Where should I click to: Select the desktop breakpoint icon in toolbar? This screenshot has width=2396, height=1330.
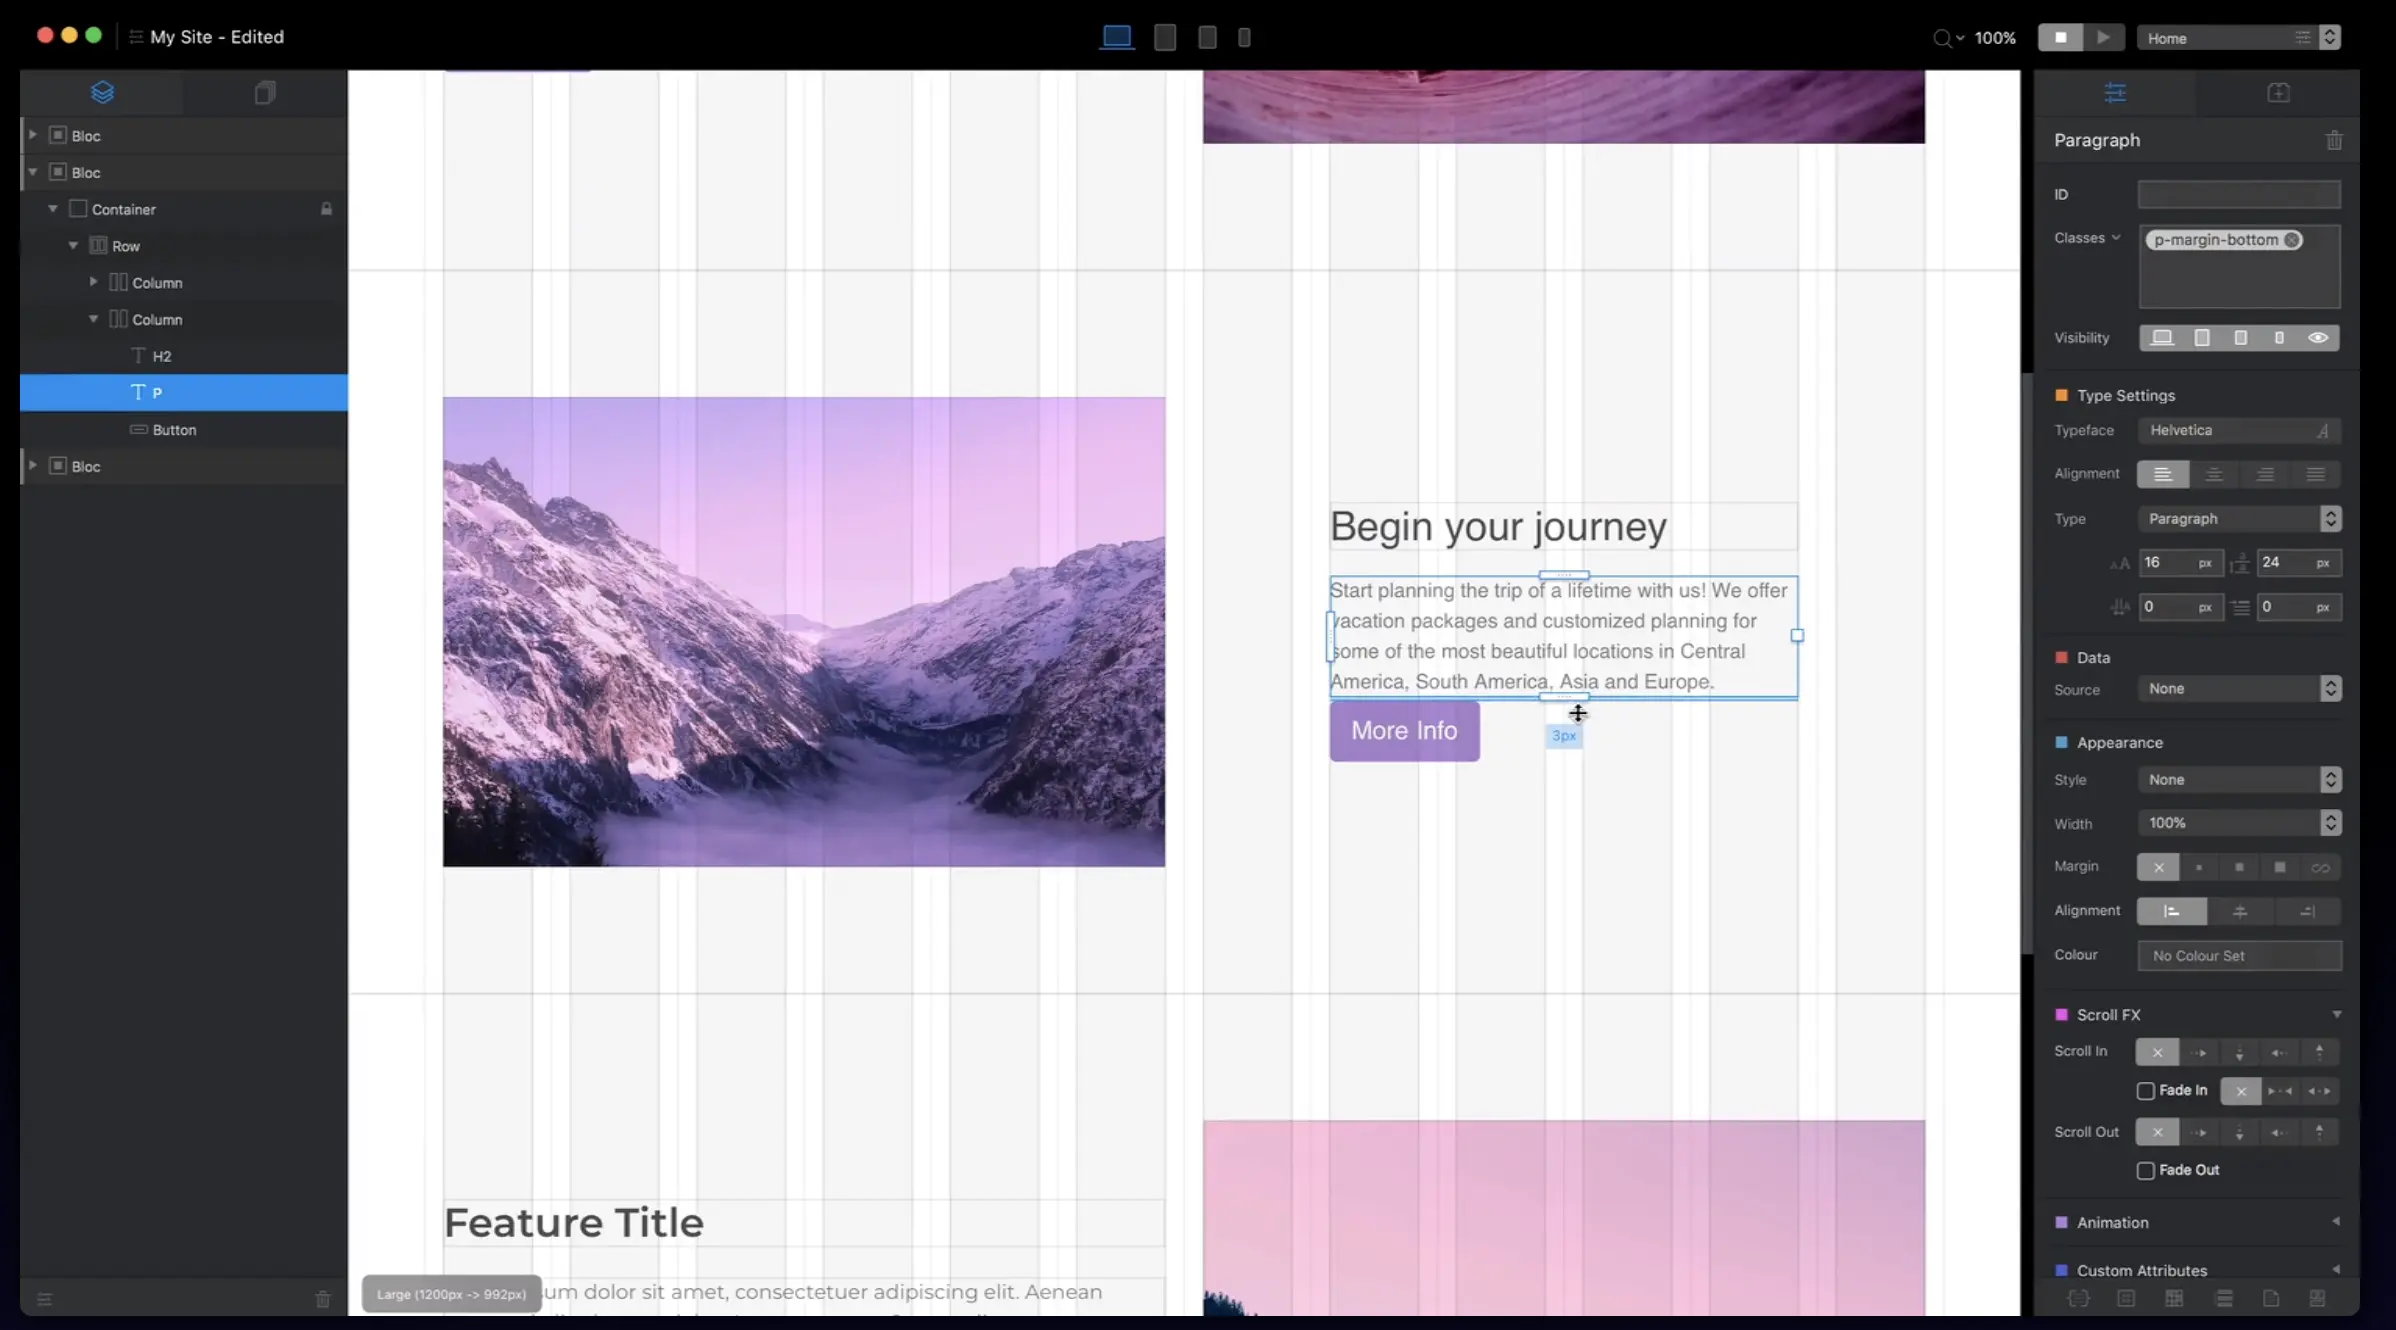click(1116, 38)
